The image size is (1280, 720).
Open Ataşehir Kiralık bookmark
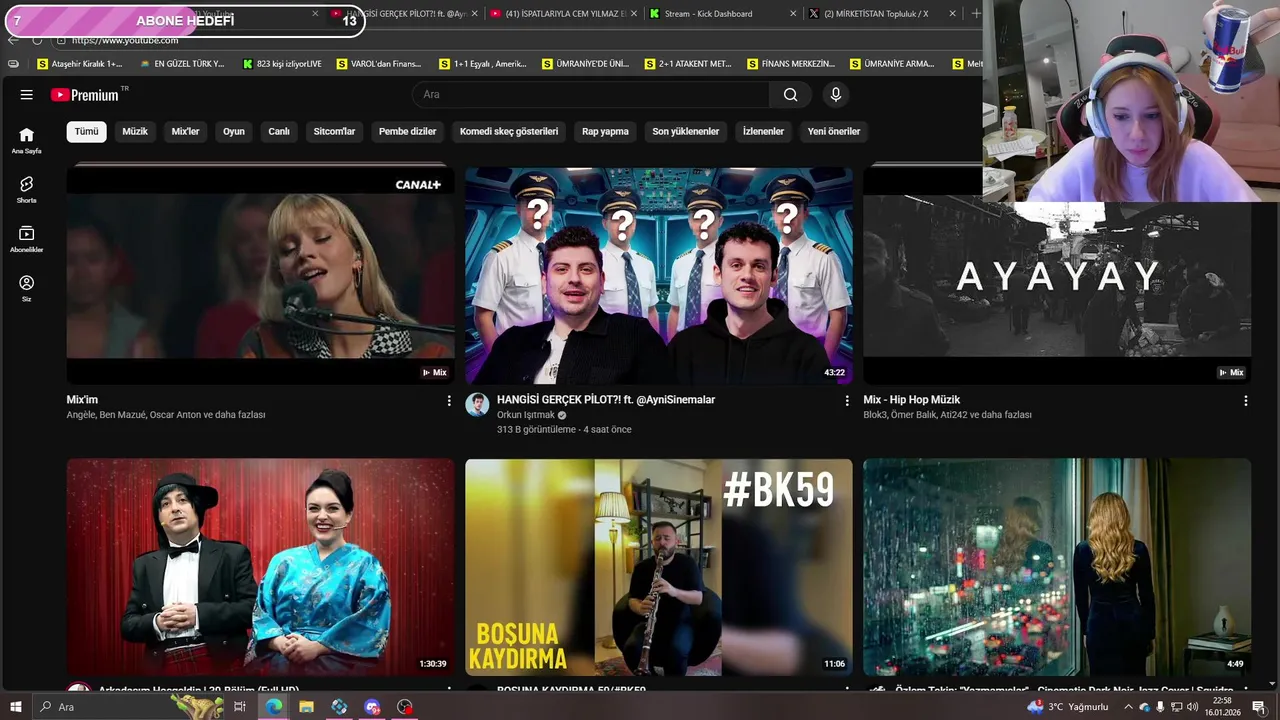[80, 64]
